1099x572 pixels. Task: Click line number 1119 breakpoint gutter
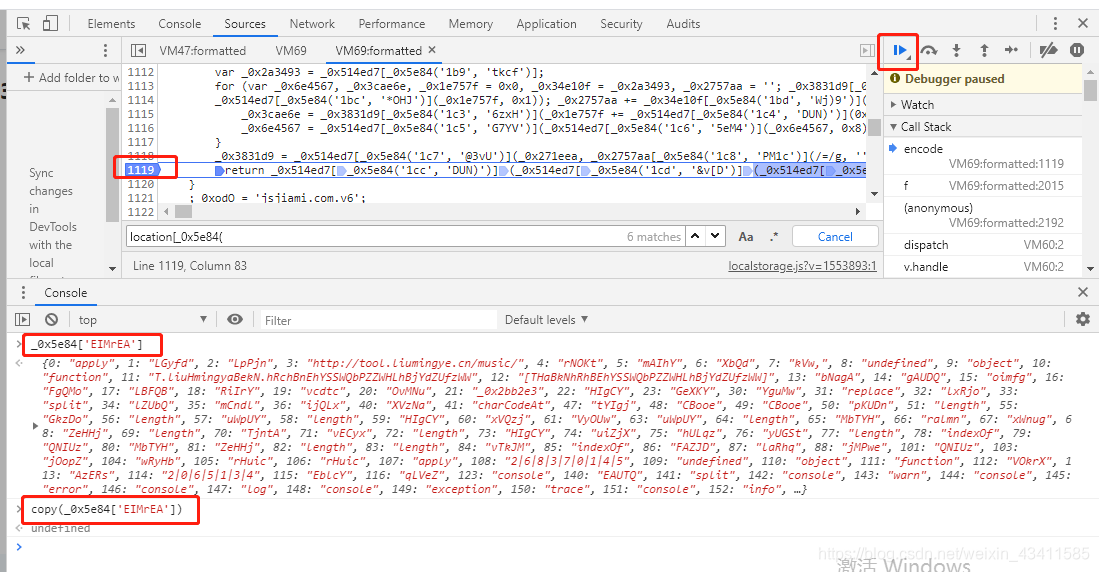pos(141,170)
